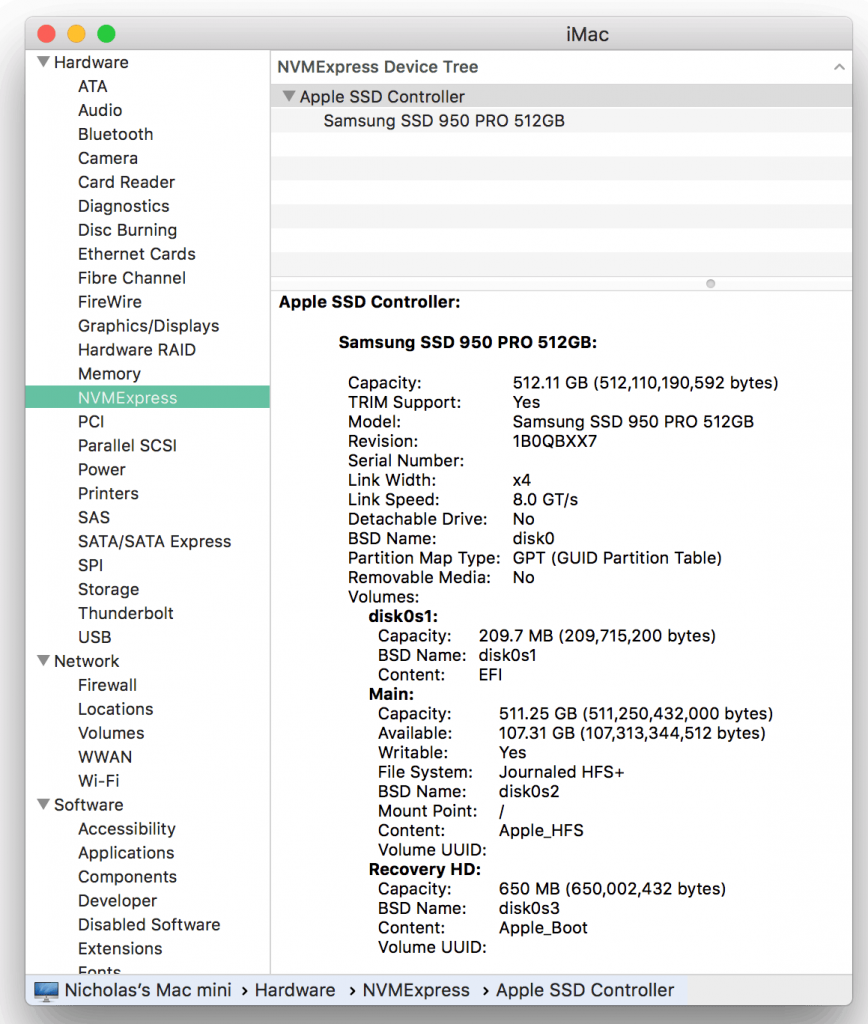
Task: Select SAS in the sidebar
Action: tap(94, 517)
